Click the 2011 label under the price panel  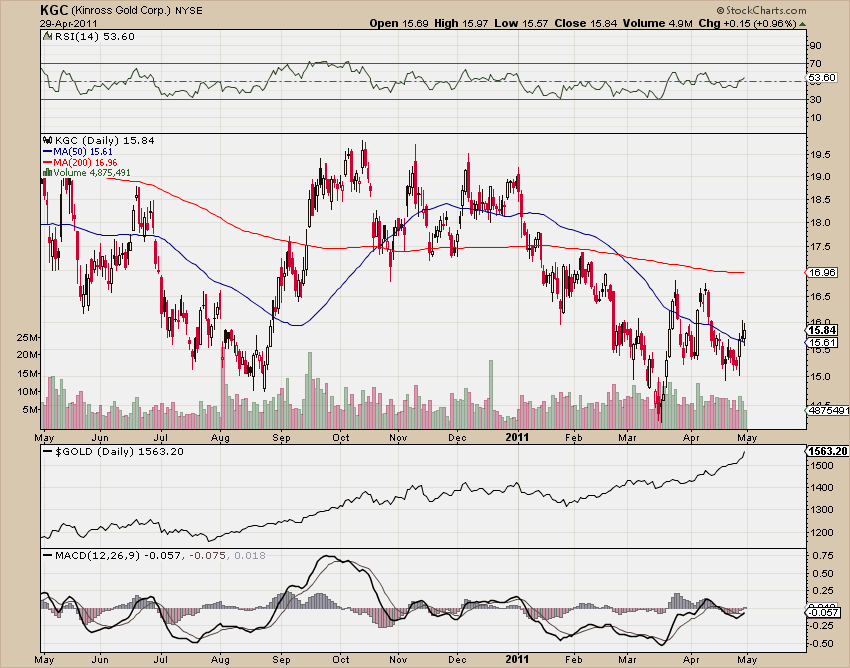coord(517,438)
